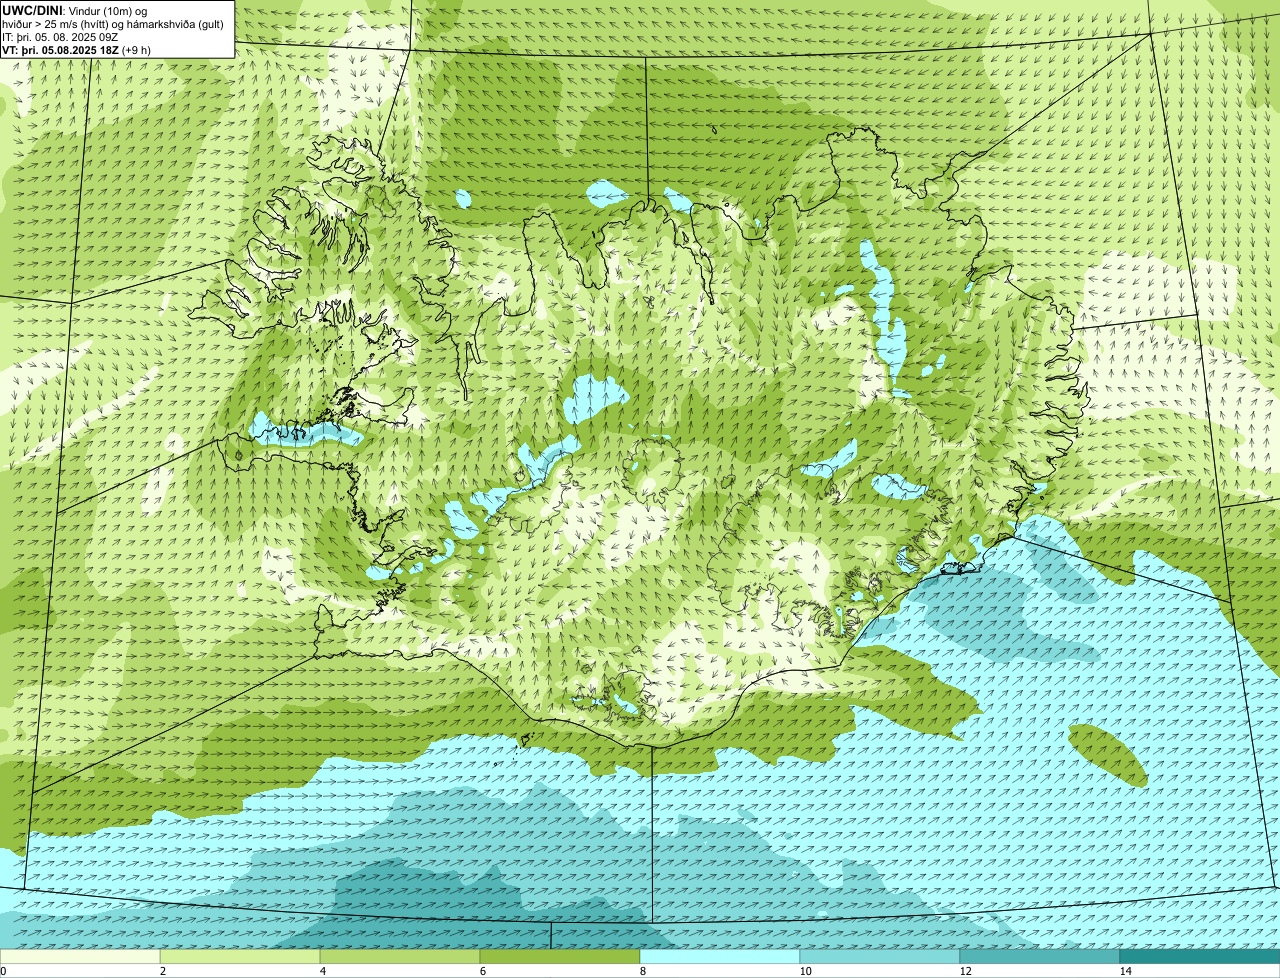Image resolution: width=1280 pixels, height=978 pixels.
Task: Click the legend label '6'
Action: pos(482,971)
